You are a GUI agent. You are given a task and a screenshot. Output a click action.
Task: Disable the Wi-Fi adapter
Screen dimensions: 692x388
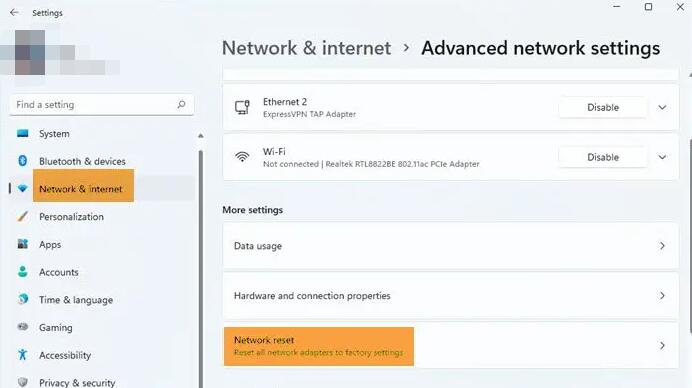[x=603, y=157]
